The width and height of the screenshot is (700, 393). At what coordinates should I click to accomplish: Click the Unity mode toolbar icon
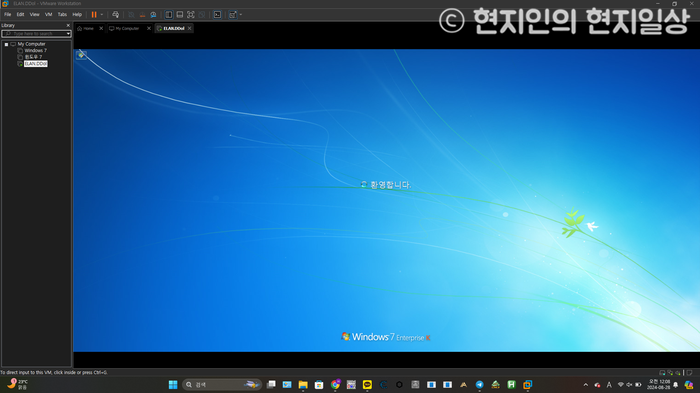[202, 15]
